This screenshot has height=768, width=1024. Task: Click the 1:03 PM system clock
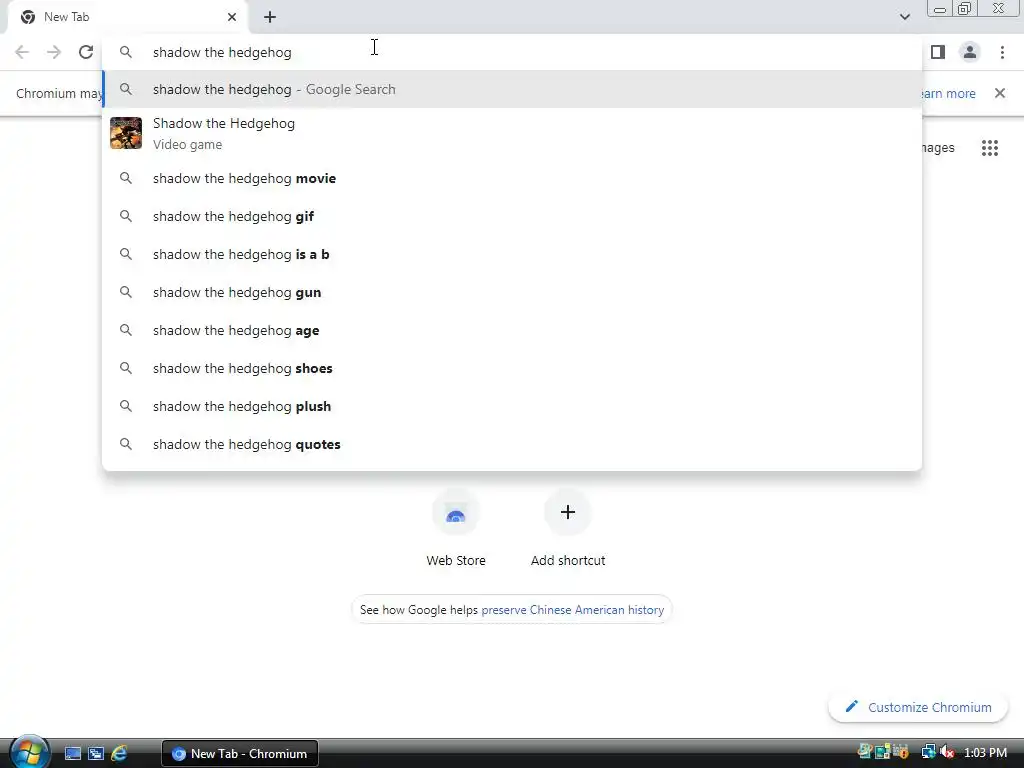coord(985,753)
